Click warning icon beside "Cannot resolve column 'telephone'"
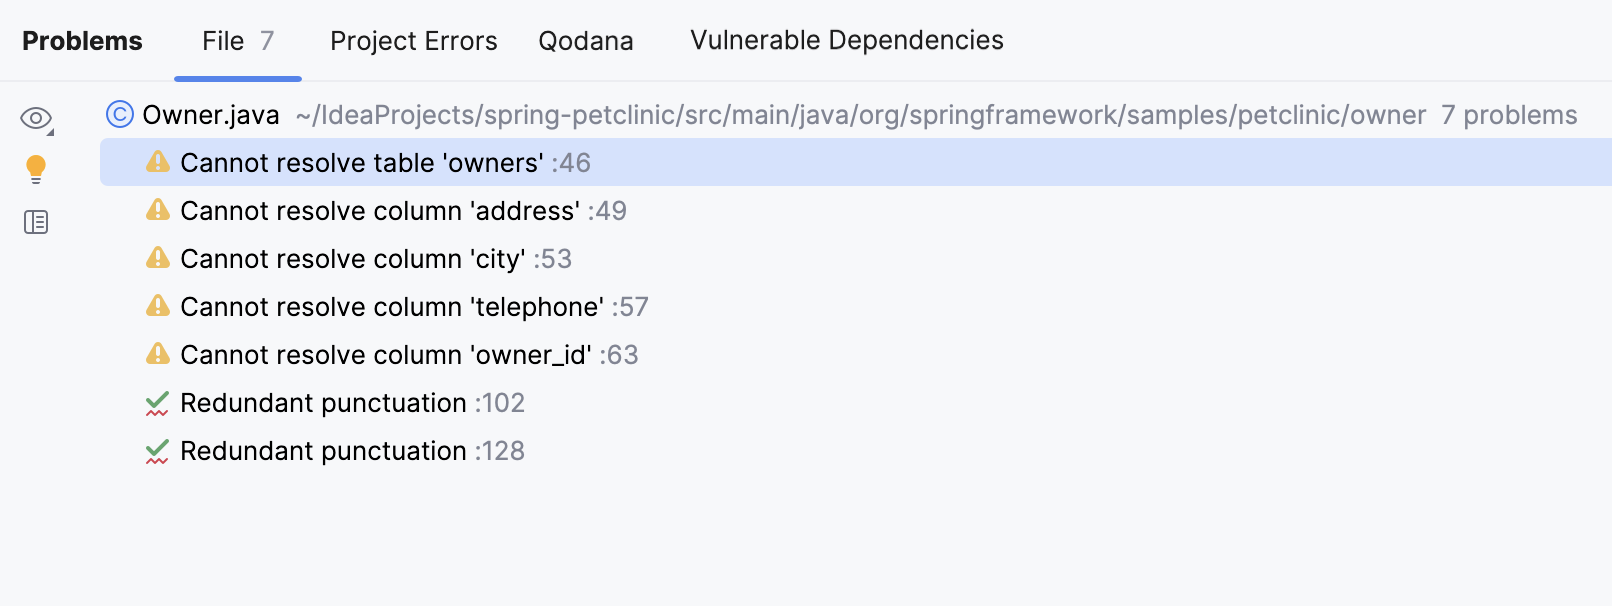This screenshot has width=1612, height=606. click(x=158, y=305)
